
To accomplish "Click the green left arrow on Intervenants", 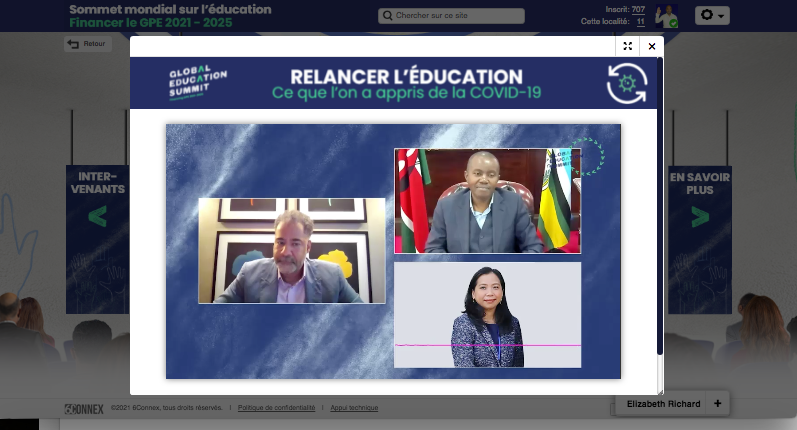I will pos(97,217).
